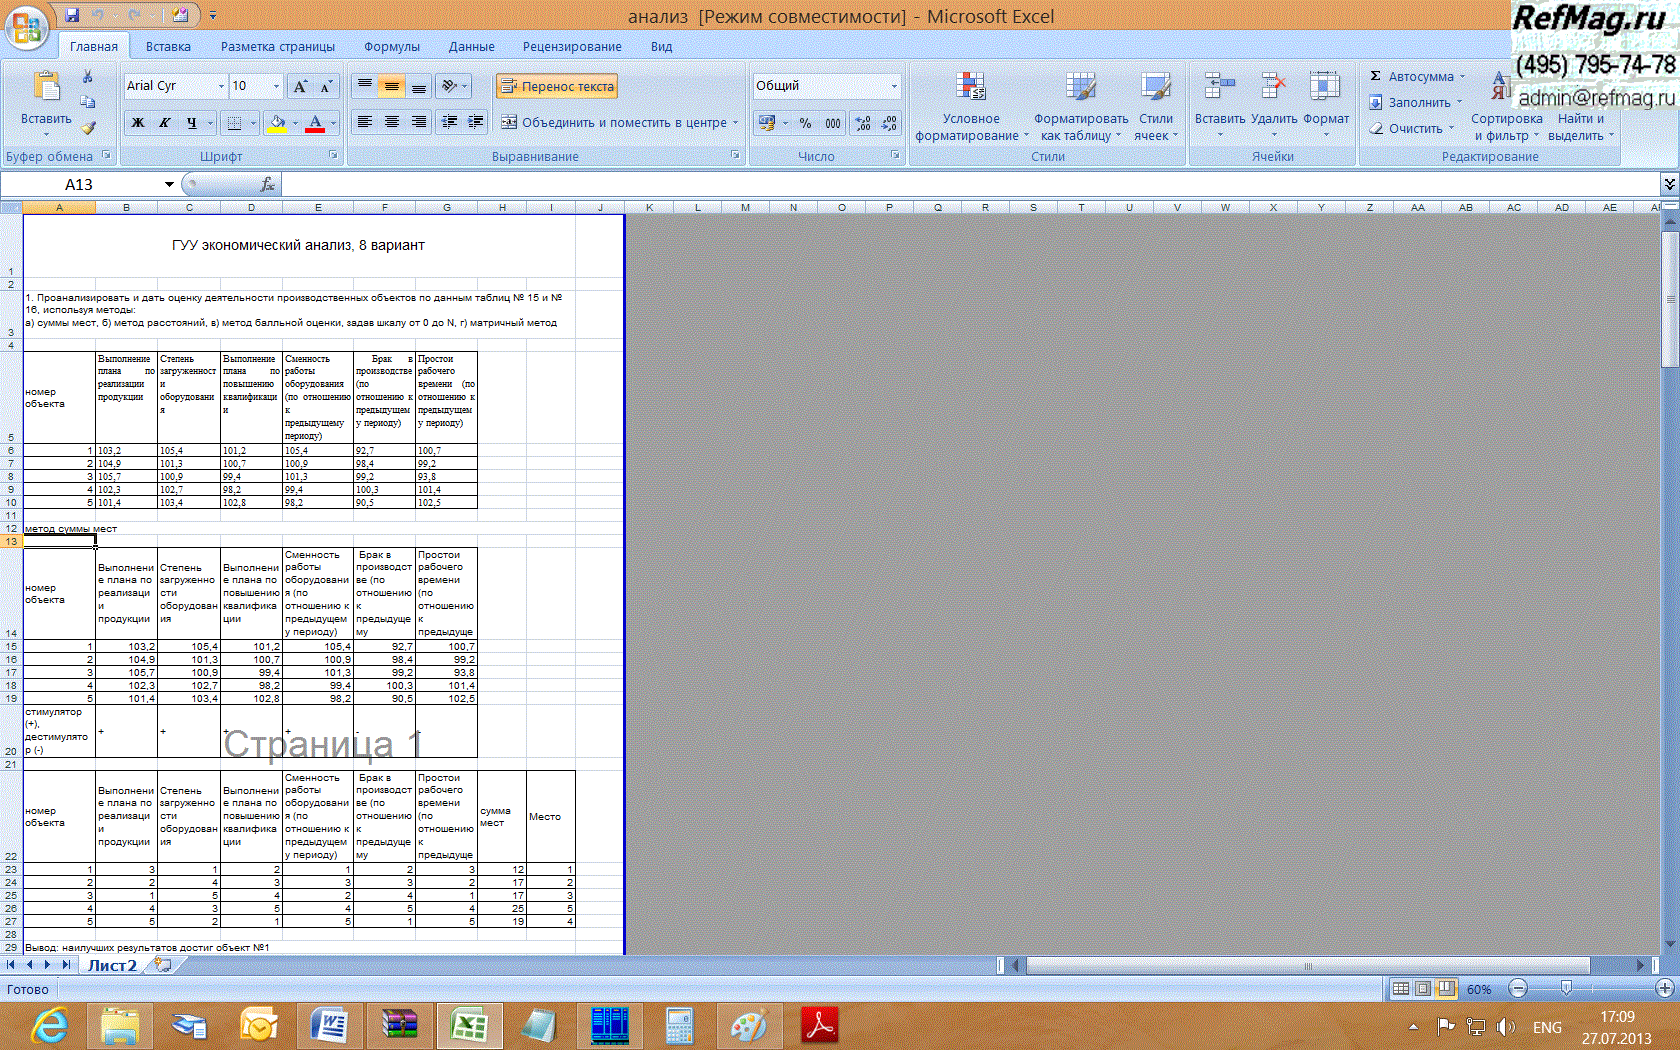This screenshot has height=1050, width=1680.
Task: Click the Paste (Вставить) clipboard icon
Action: (46, 88)
